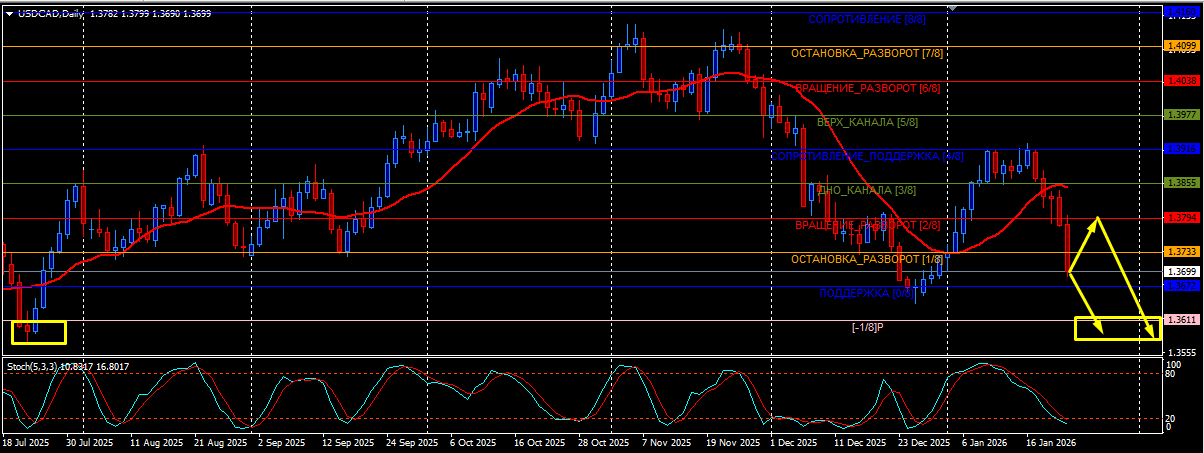Click the Stoch(5,3,3) indicator label
1204x453 pixels.
coord(33,367)
